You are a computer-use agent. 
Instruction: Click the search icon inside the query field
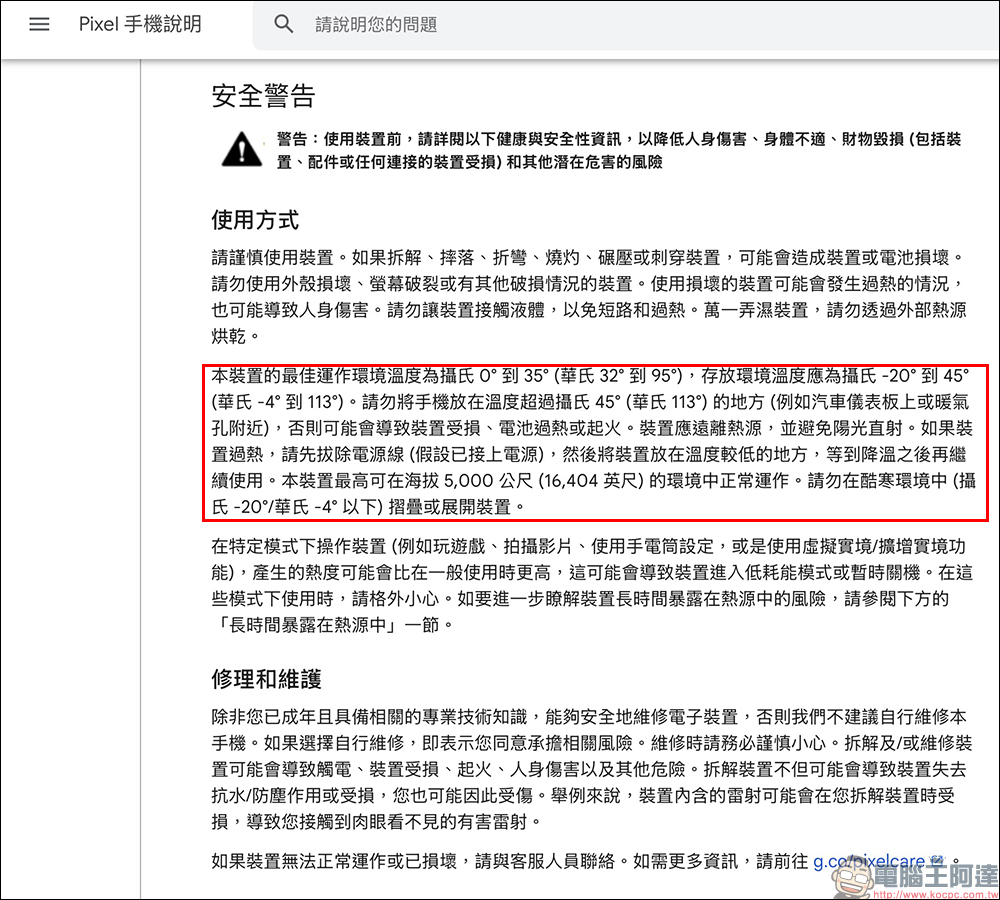tap(283, 23)
